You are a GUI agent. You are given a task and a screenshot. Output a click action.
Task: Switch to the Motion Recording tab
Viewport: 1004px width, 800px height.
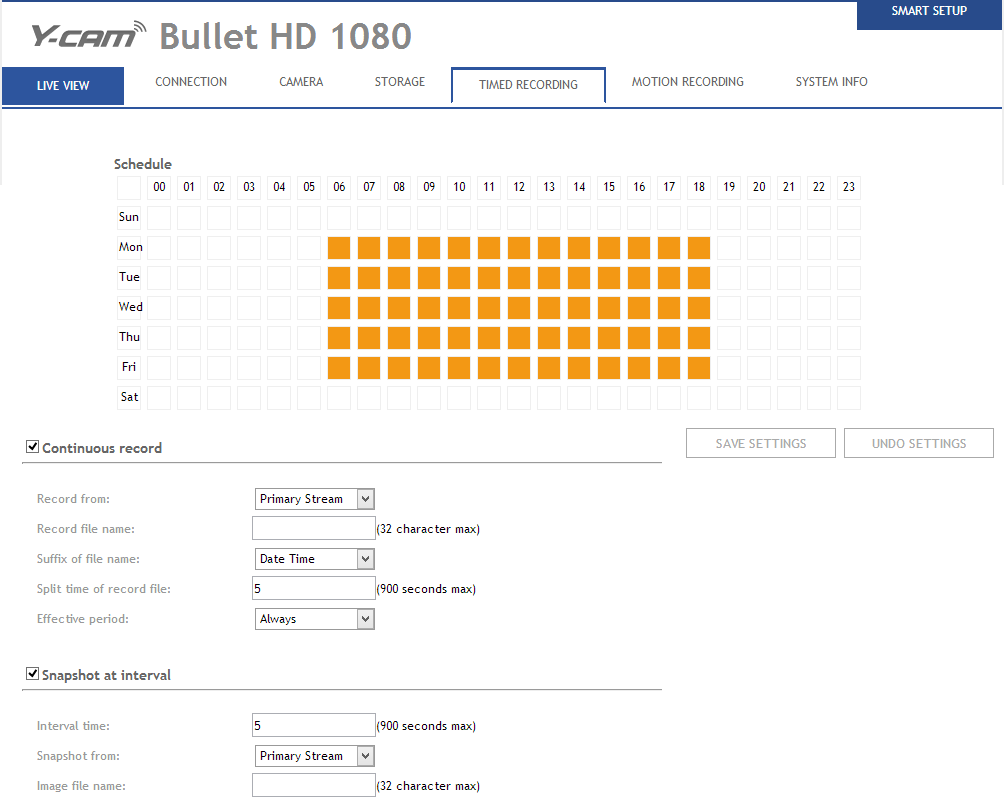point(687,82)
